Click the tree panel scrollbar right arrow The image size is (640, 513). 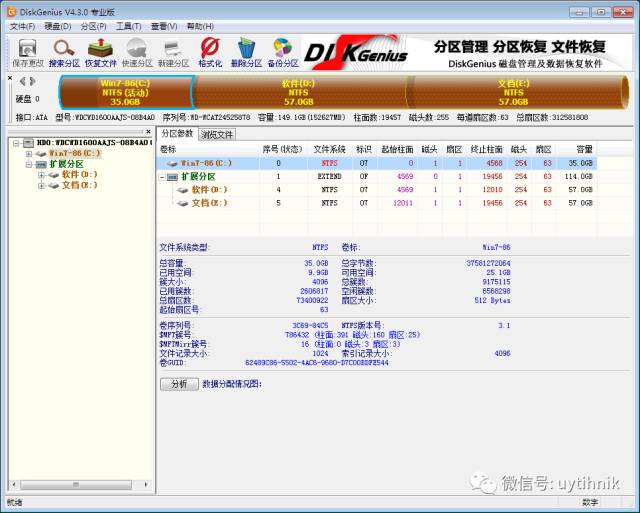pos(146,485)
